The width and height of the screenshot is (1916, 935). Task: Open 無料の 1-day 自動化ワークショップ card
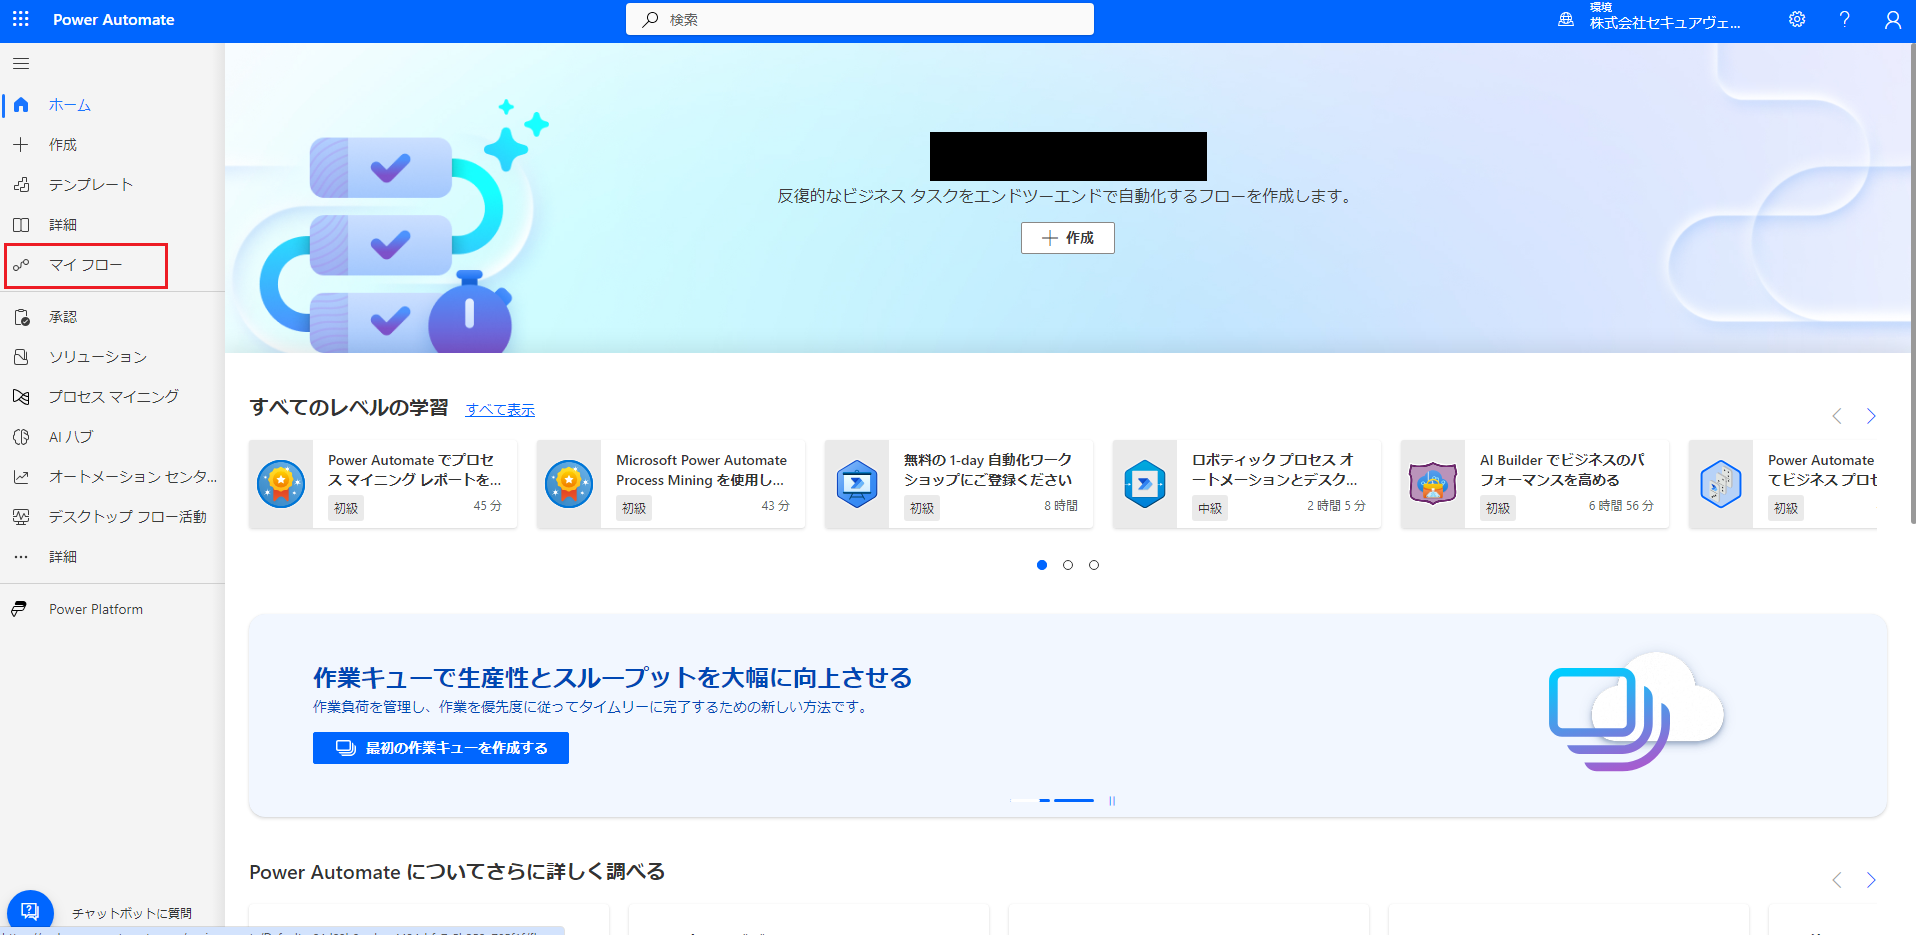tap(959, 484)
